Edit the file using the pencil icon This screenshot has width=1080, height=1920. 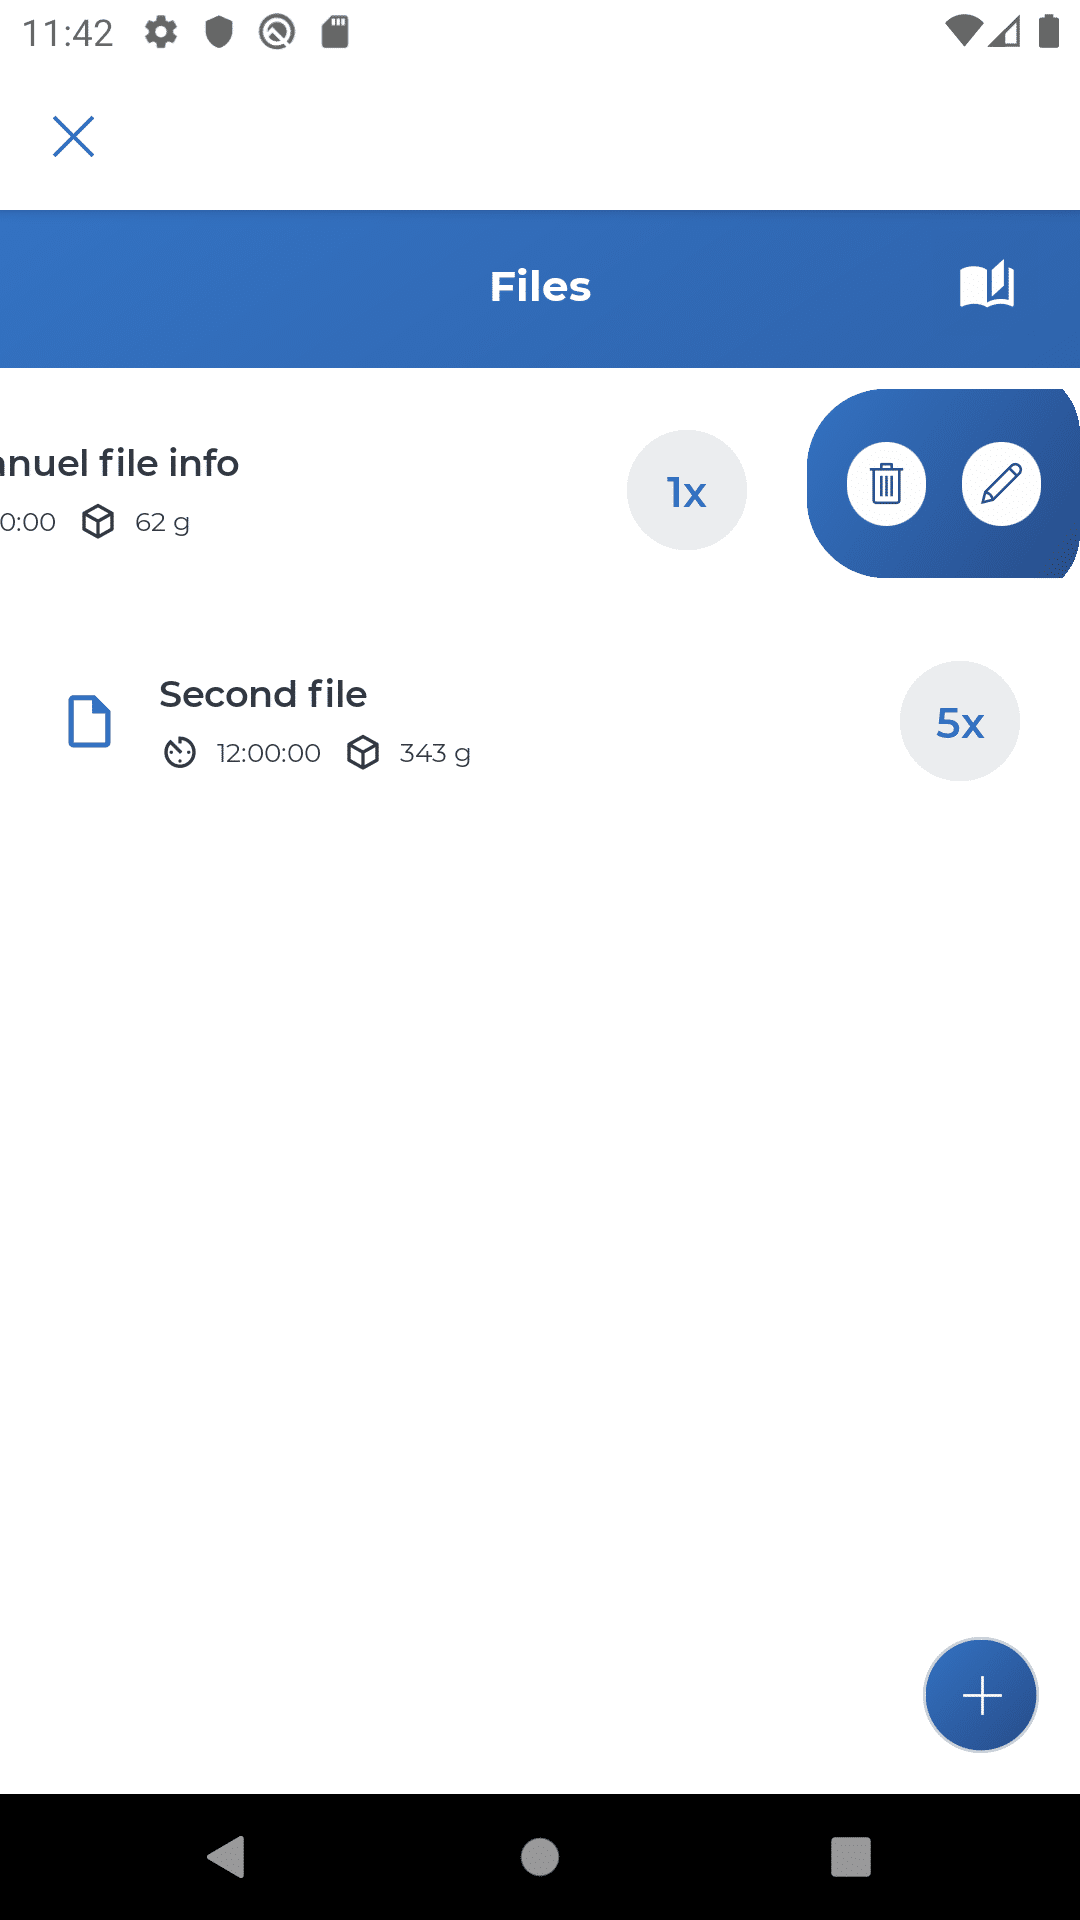tap(1001, 484)
